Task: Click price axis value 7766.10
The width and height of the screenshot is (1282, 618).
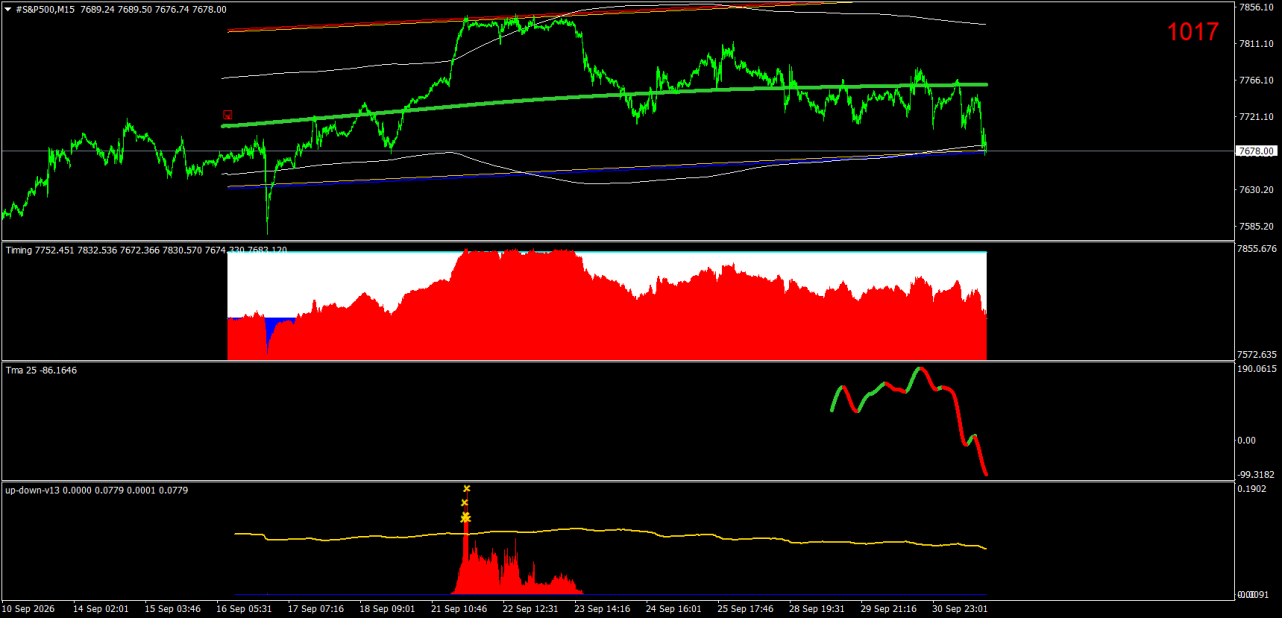Action: (1255, 80)
